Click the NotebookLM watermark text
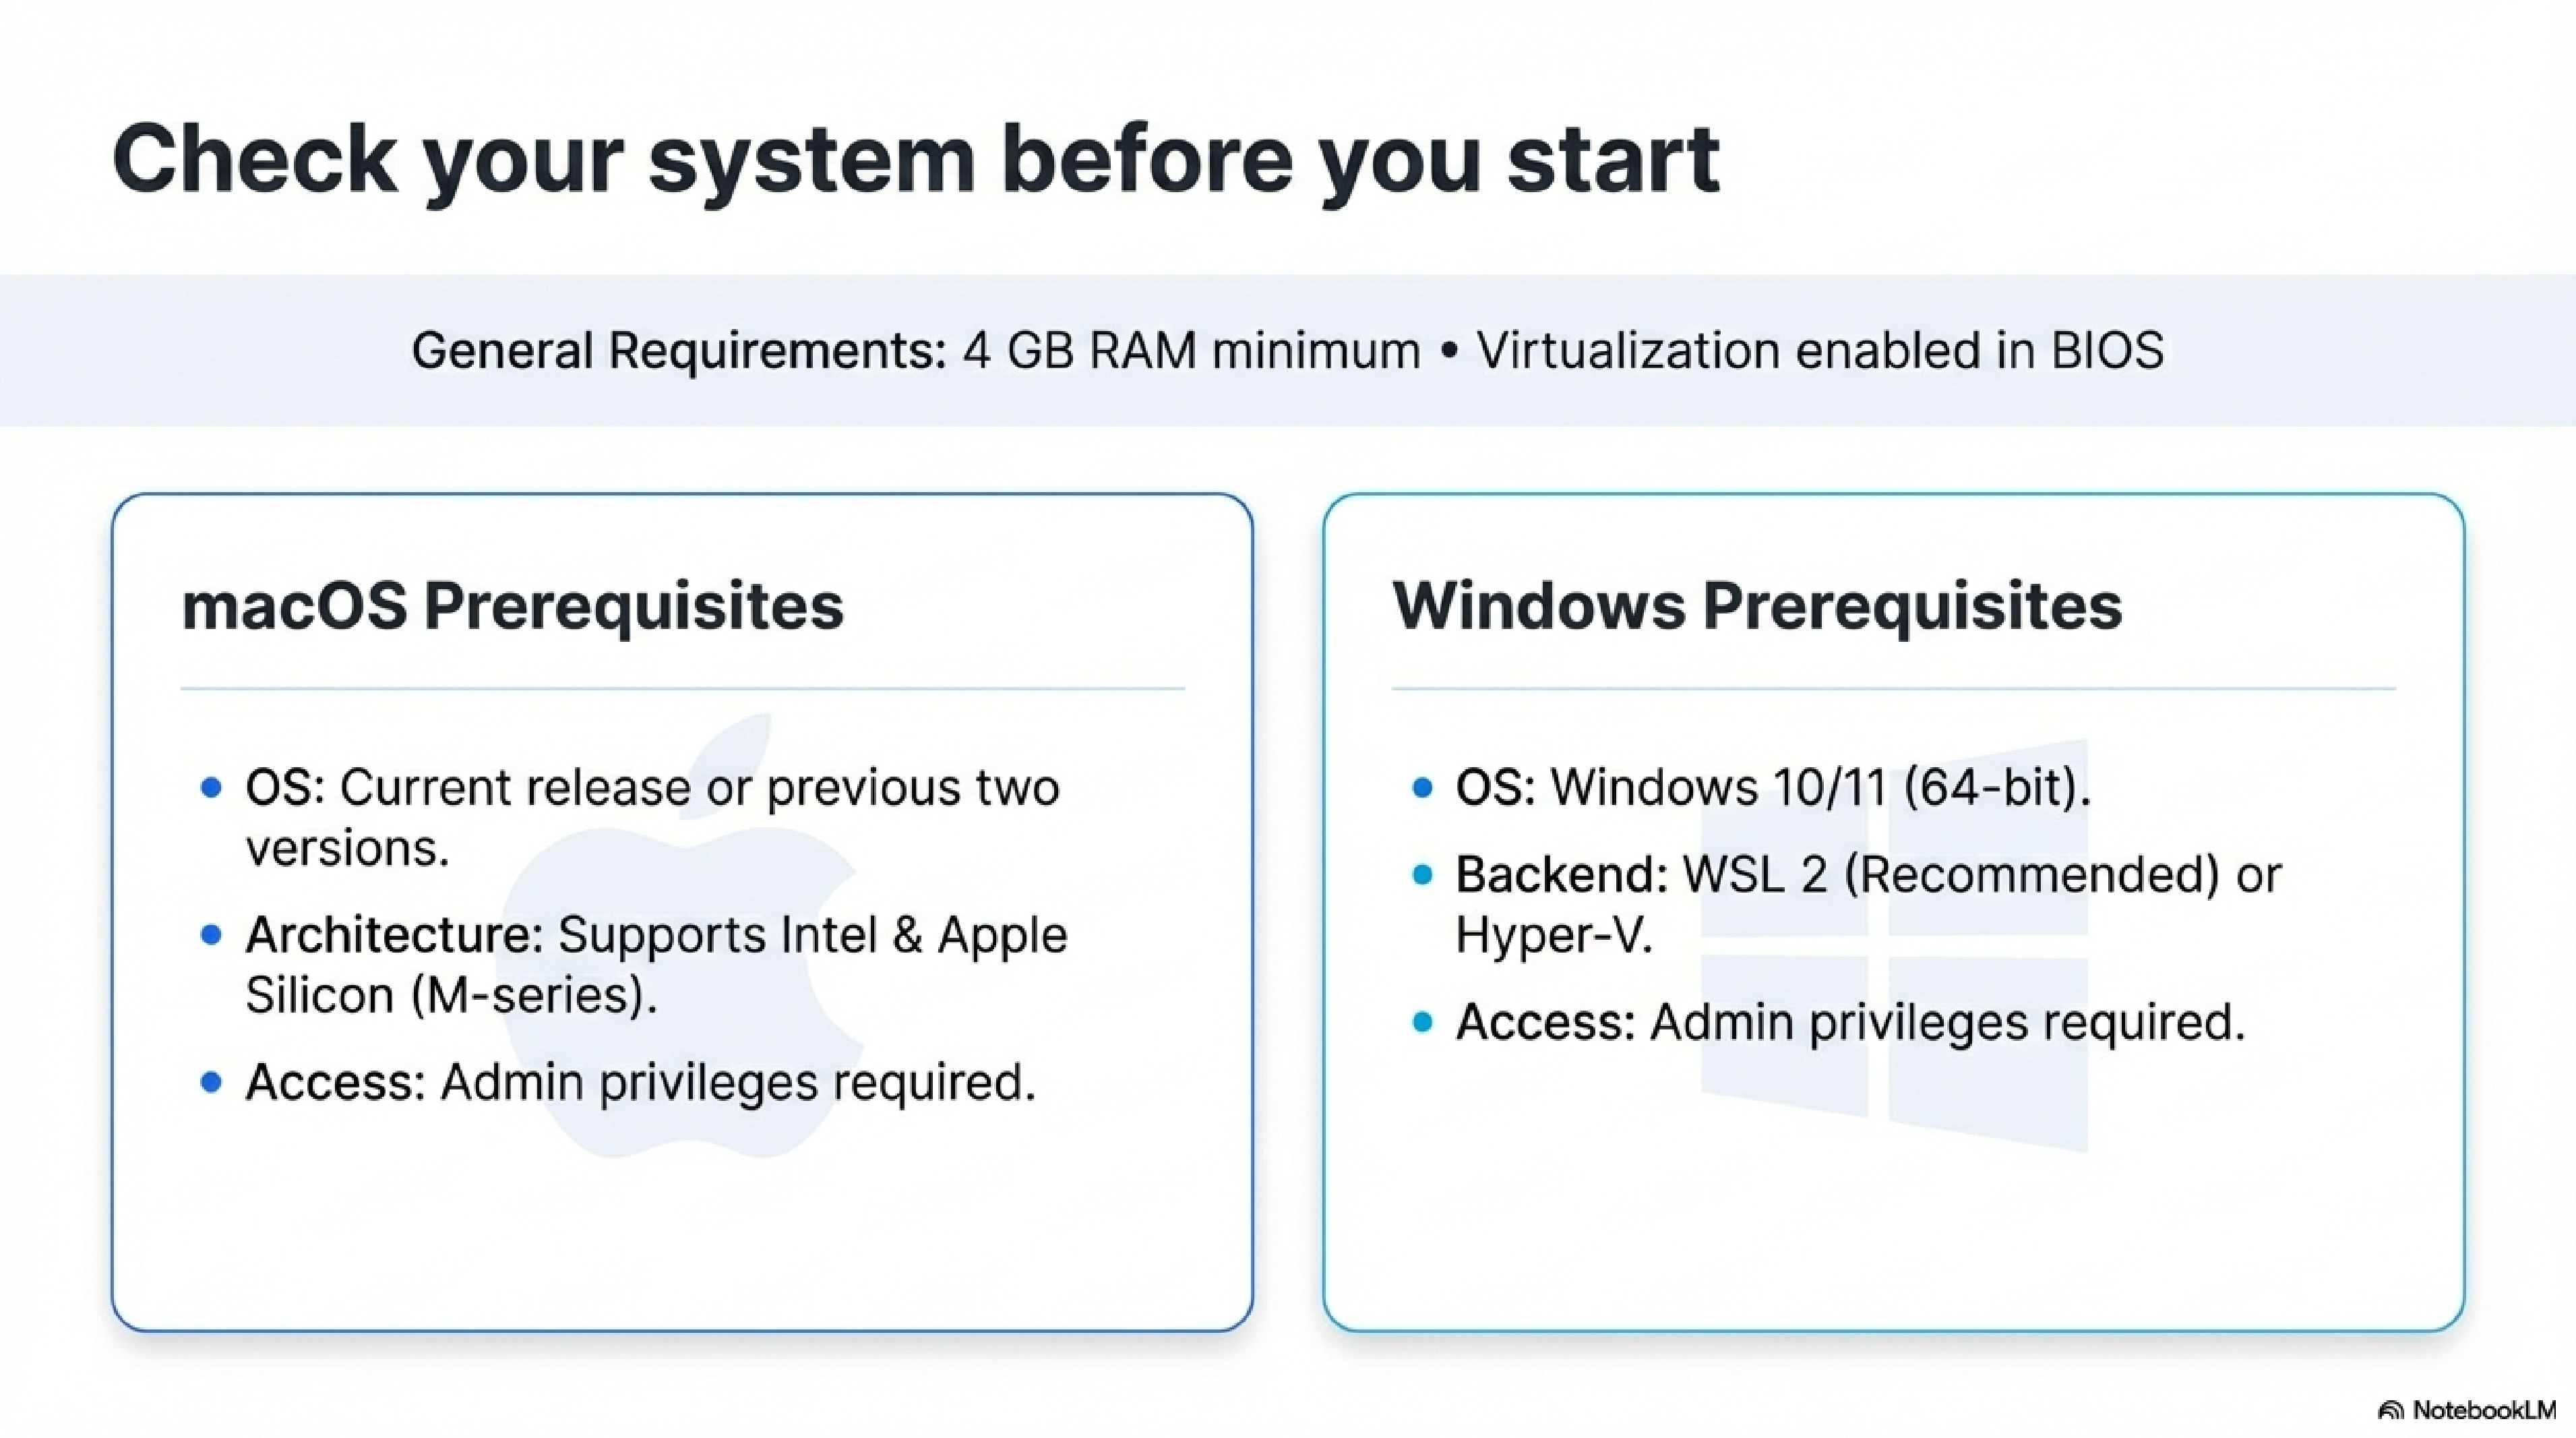2576x1438 pixels. click(2484, 1411)
